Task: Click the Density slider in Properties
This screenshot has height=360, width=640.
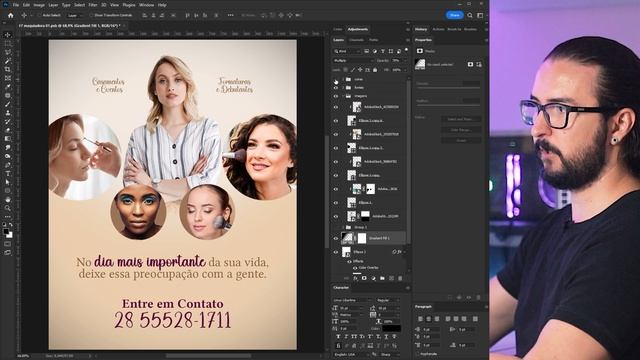Action: click(448, 87)
